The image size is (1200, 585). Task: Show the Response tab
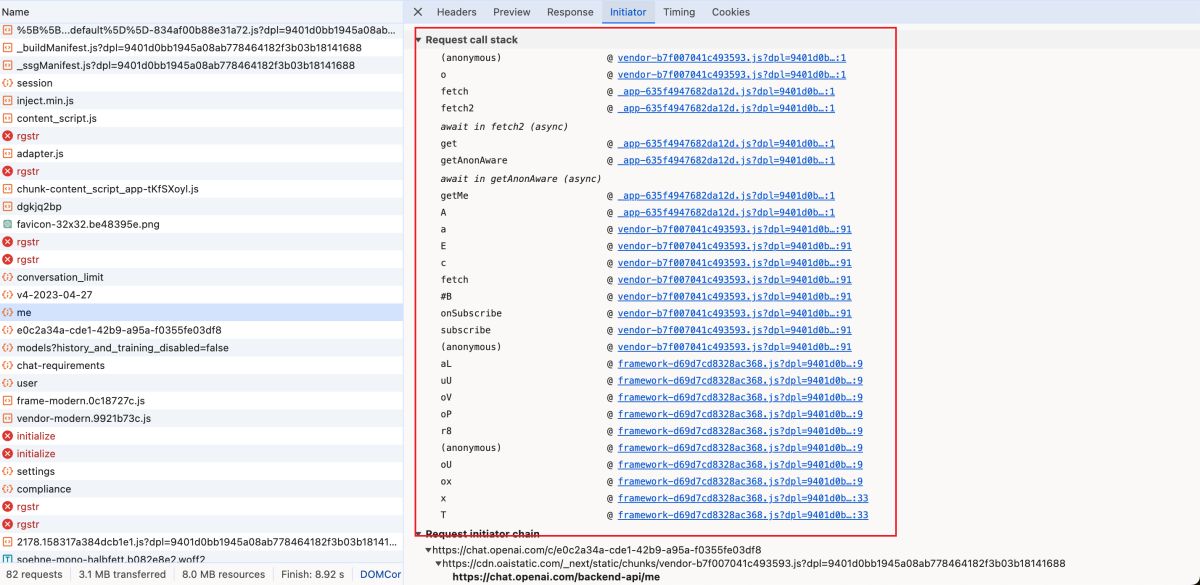coord(570,12)
